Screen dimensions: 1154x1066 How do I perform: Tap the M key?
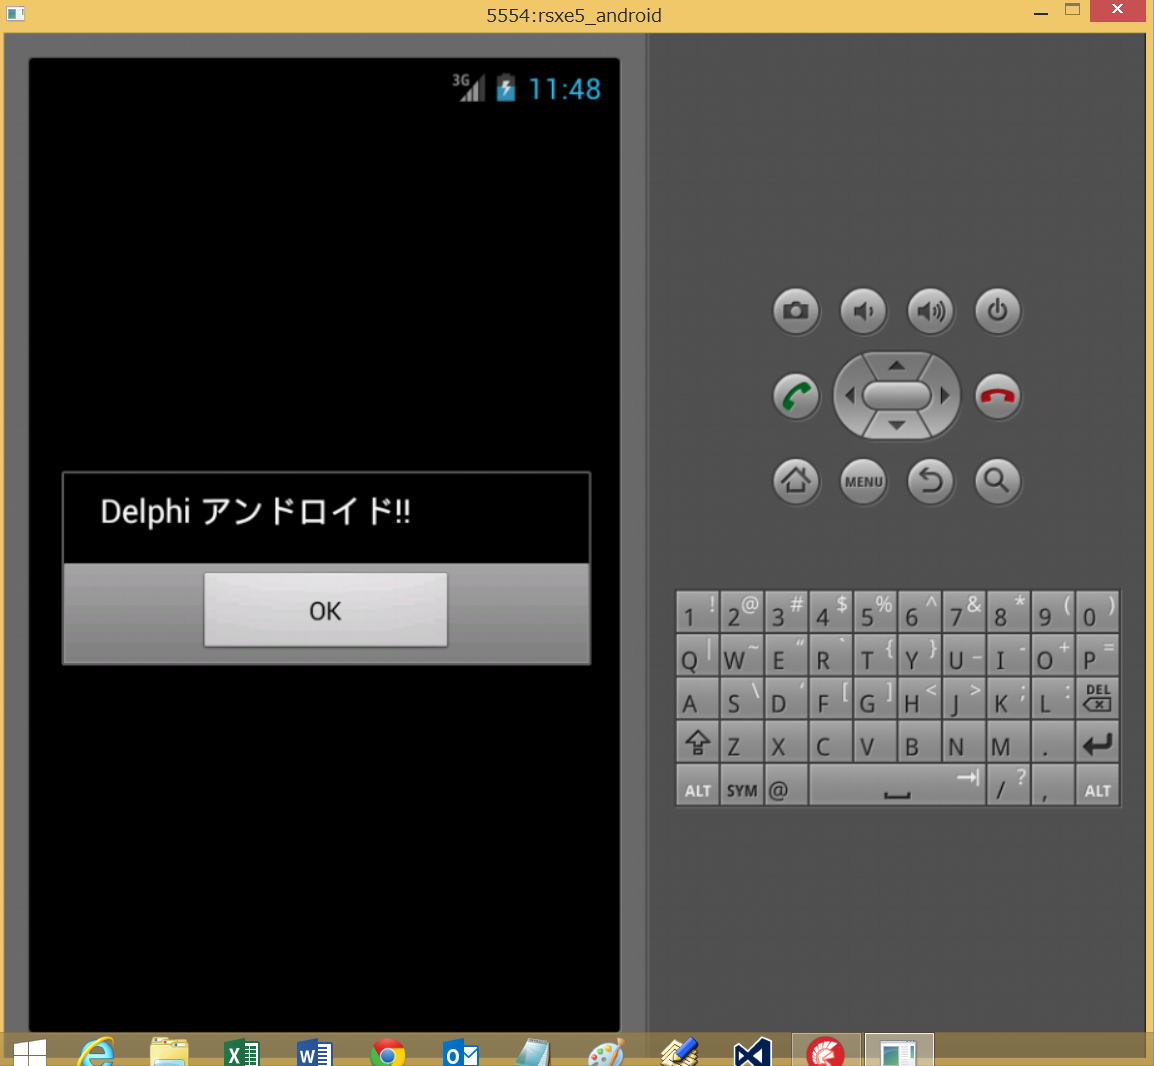point(1008,742)
